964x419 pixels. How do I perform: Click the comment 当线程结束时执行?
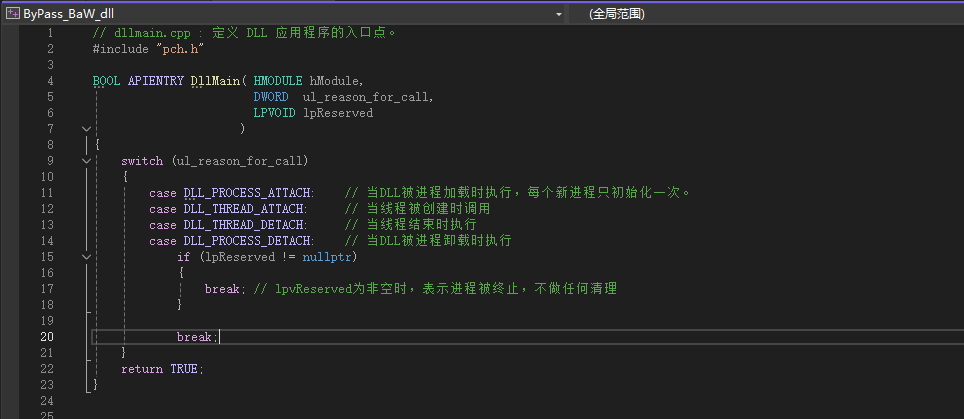pyautogui.click(x=410, y=224)
